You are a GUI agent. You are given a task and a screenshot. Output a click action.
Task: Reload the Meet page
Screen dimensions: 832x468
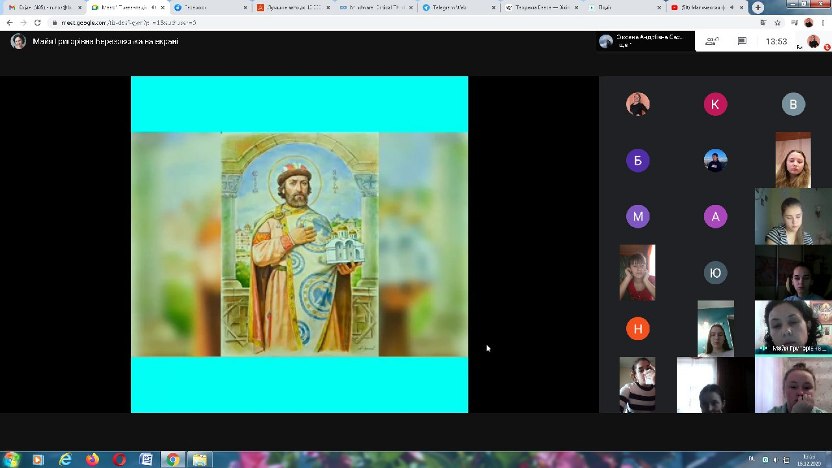38,21
